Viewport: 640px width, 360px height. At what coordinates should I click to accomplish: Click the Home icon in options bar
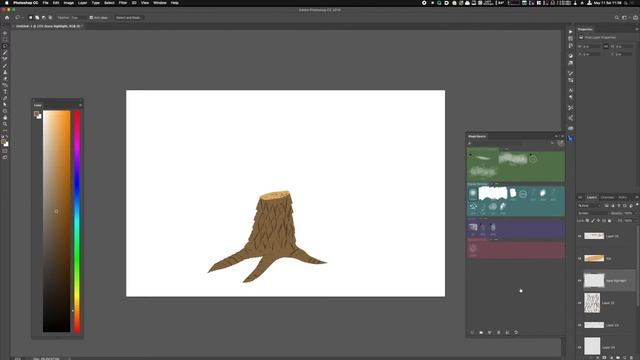click(x=7, y=18)
